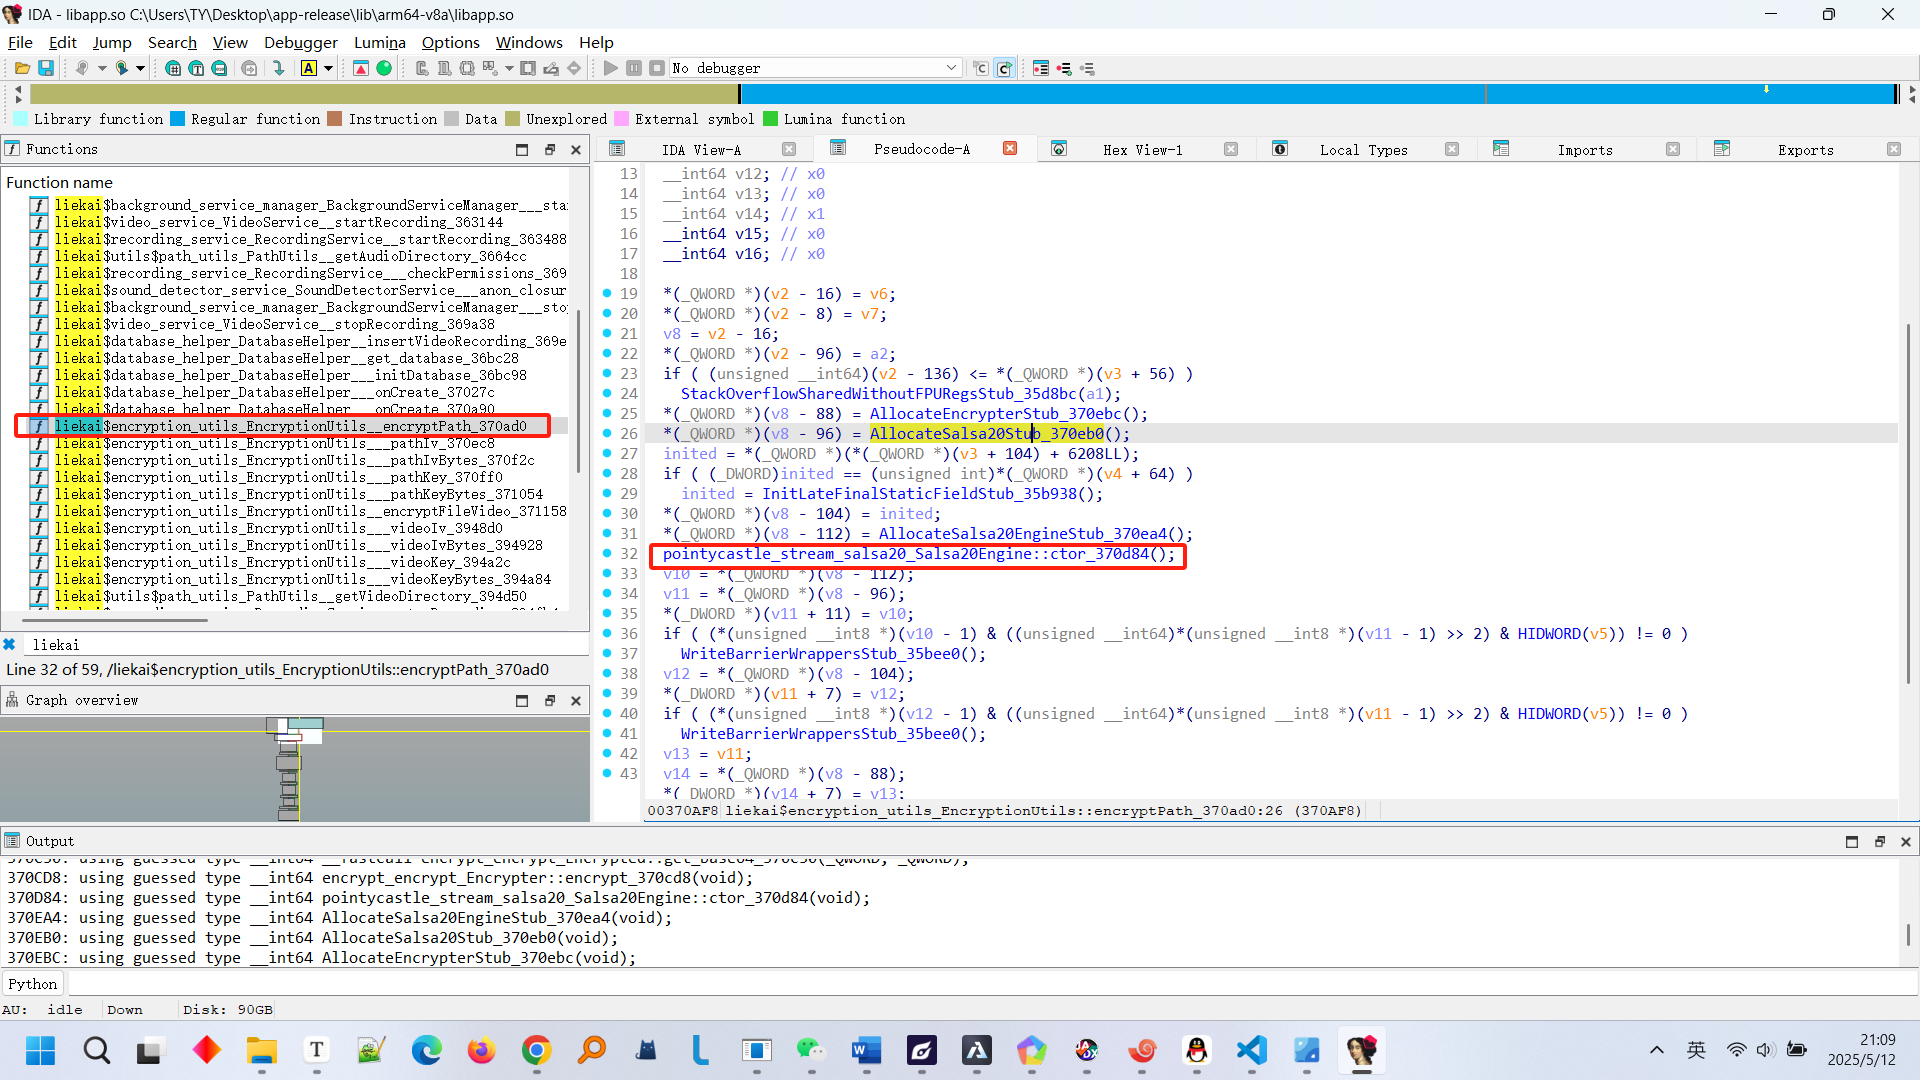The height and width of the screenshot is (1080, 1920).
Task: Click AllocateEncrypterStub_370ebc on line 25
Action: (995, 414)
